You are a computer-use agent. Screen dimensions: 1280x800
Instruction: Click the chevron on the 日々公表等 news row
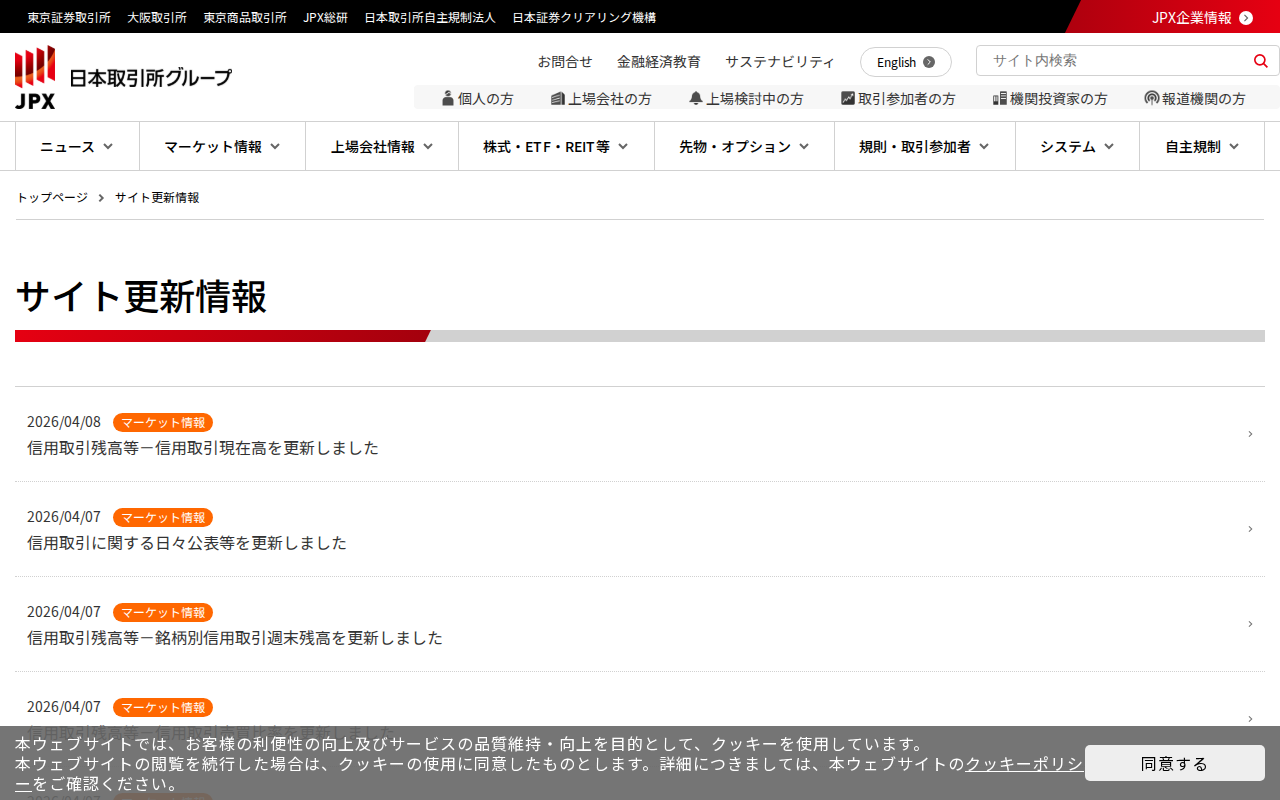[x=1250, y=529]
